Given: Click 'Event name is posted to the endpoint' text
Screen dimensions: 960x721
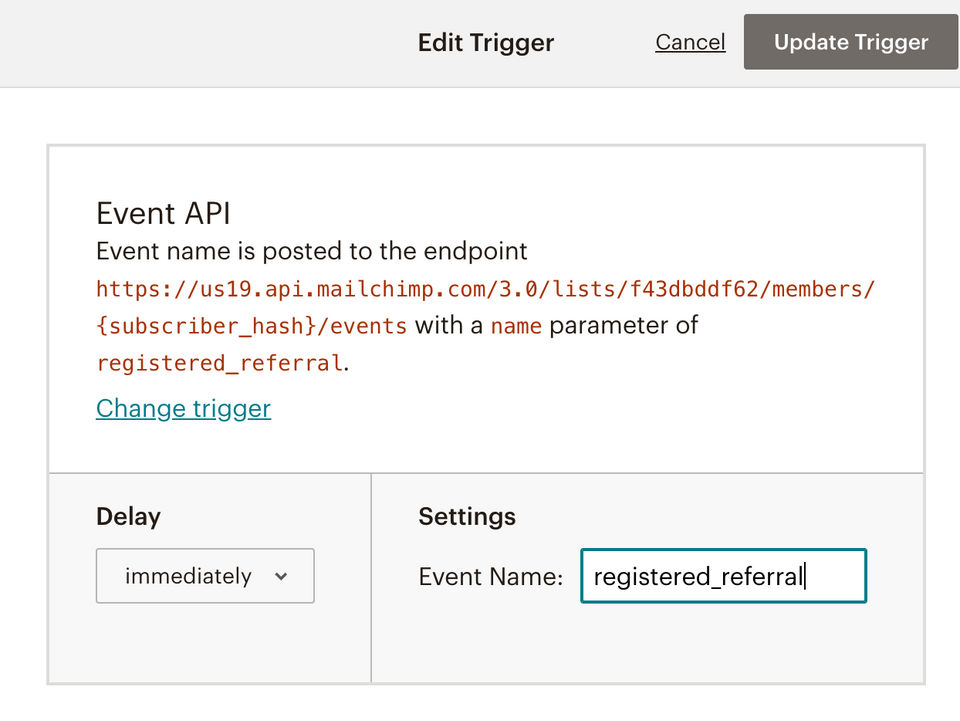Looking at the screenshot, I should coord(312,250).
